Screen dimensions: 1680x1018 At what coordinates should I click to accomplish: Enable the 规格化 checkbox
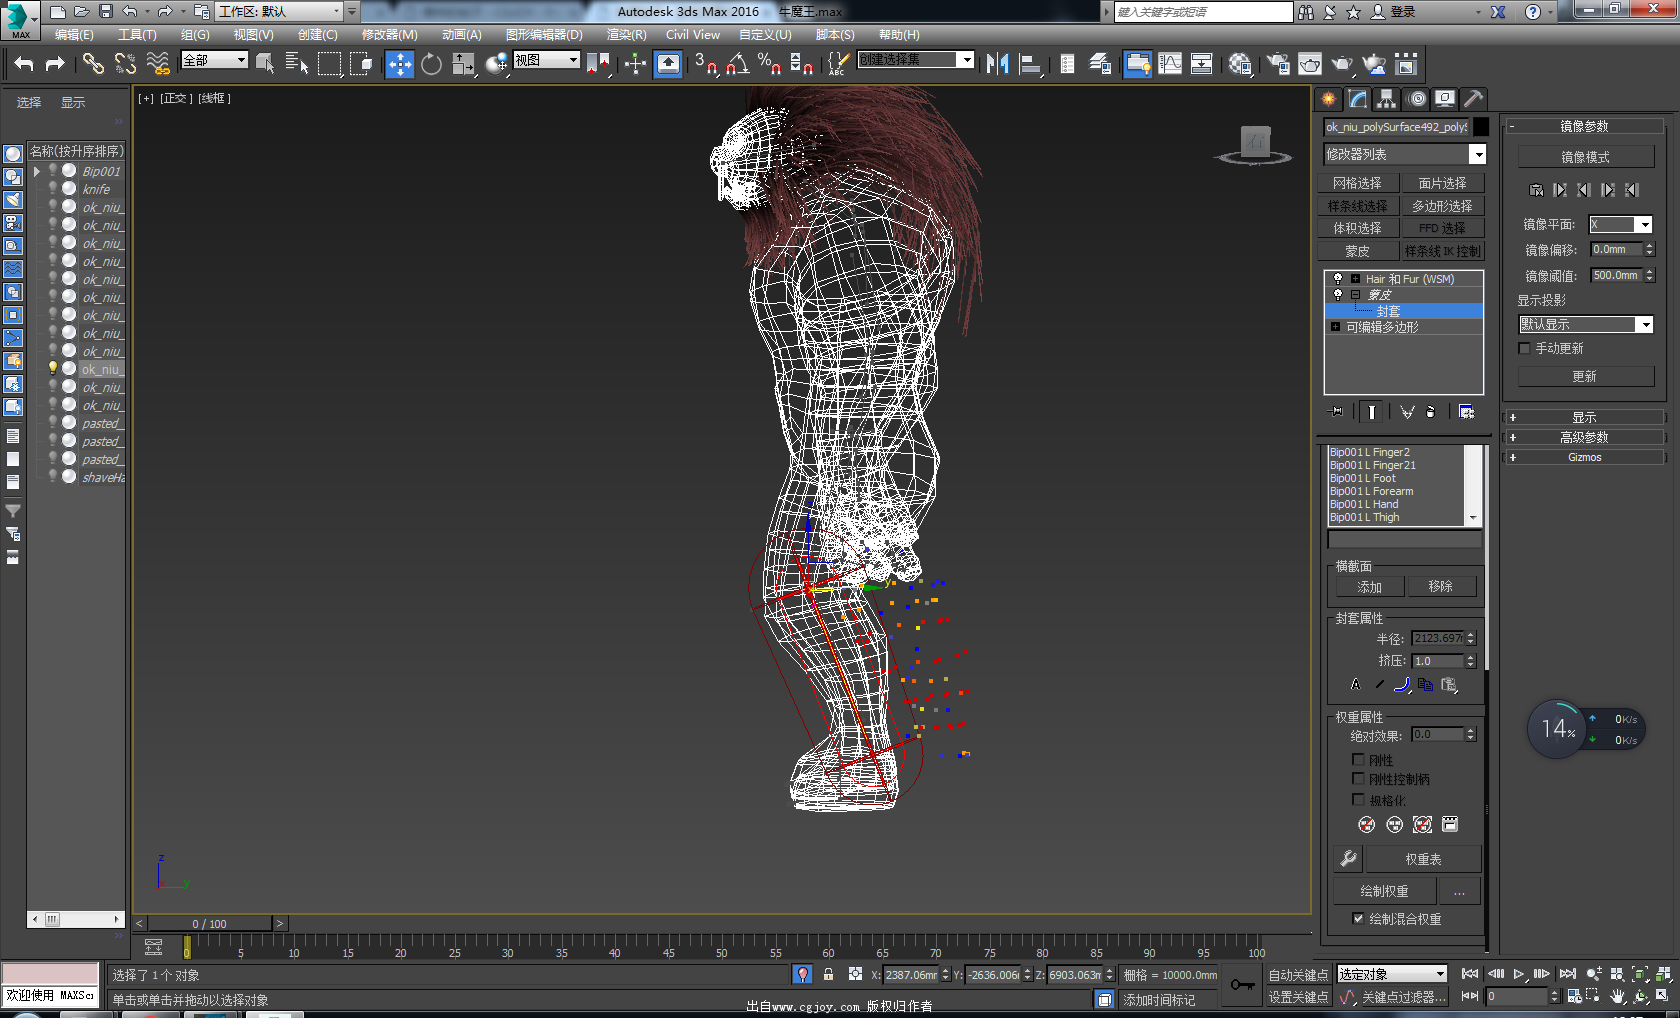coord(1358,800)
